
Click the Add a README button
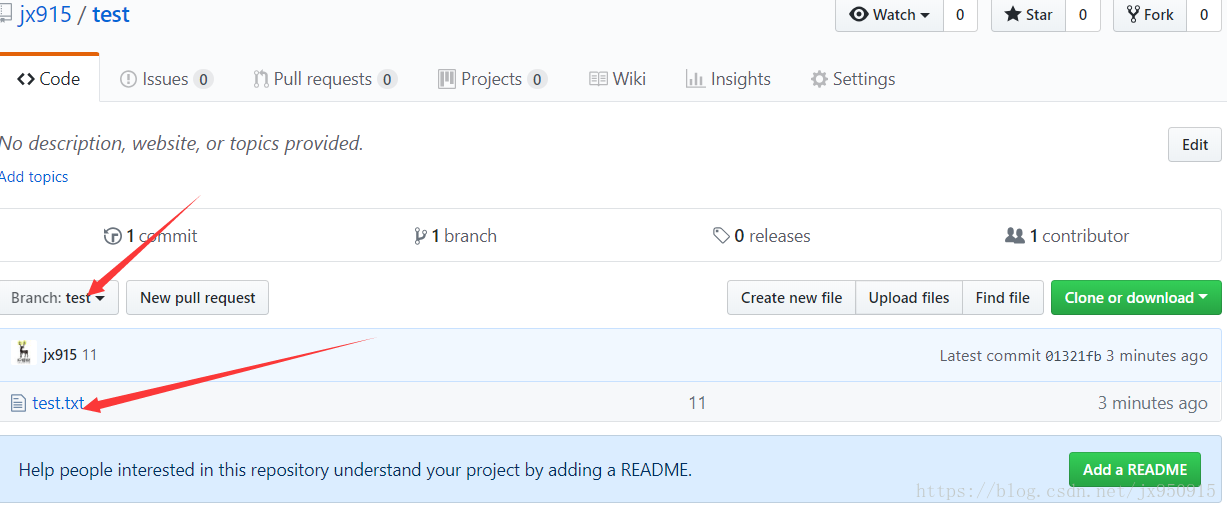1135,469
